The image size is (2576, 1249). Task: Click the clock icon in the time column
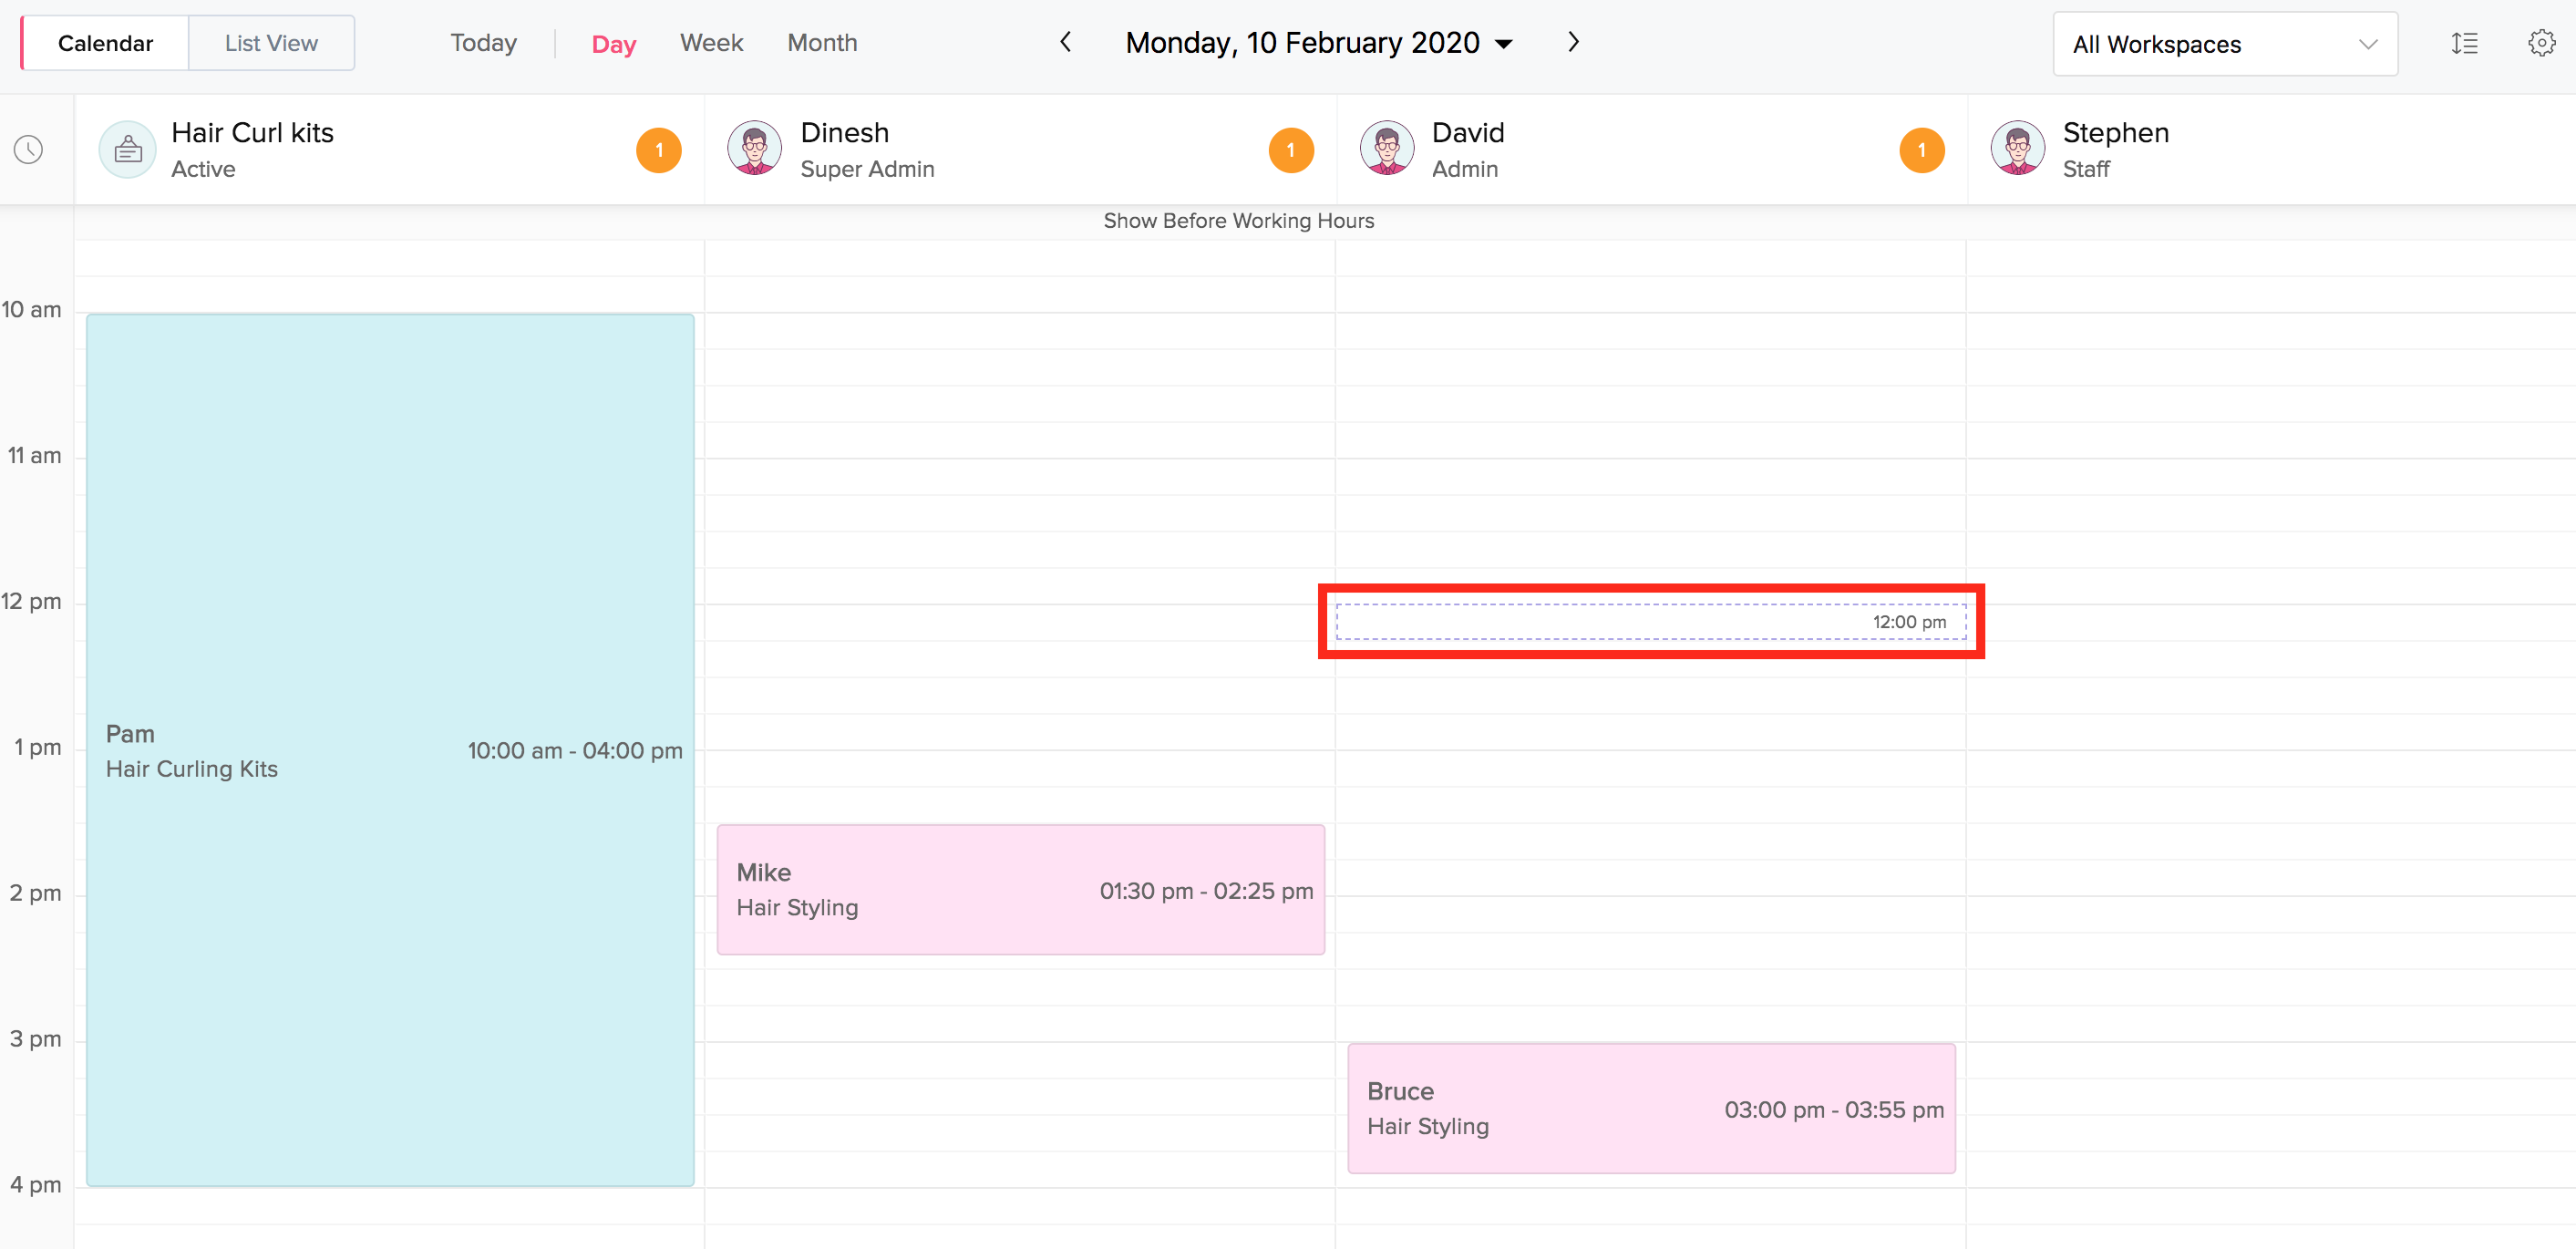(x=28, y=150)
